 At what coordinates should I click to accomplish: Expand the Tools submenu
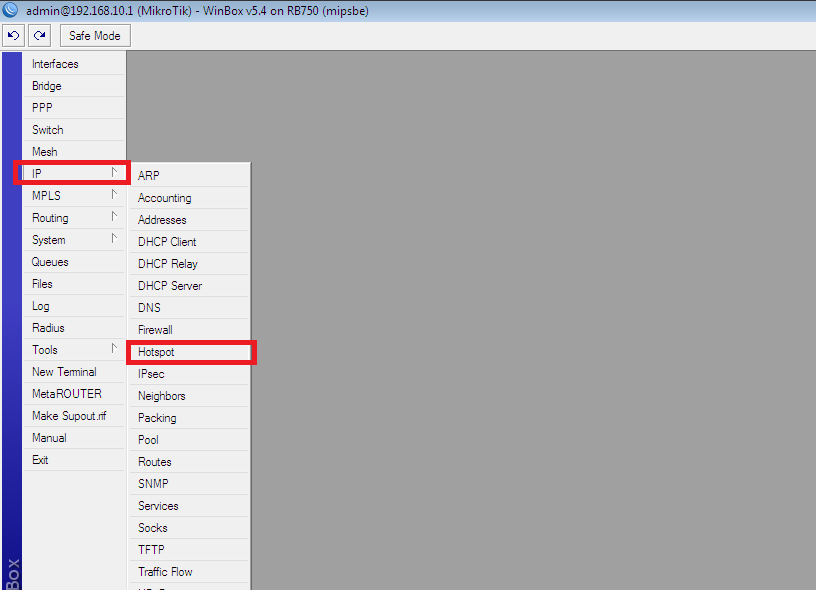point(74,350)
